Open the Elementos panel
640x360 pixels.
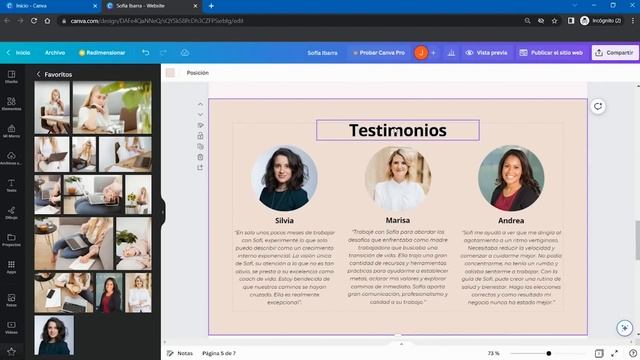click(11, 104)
